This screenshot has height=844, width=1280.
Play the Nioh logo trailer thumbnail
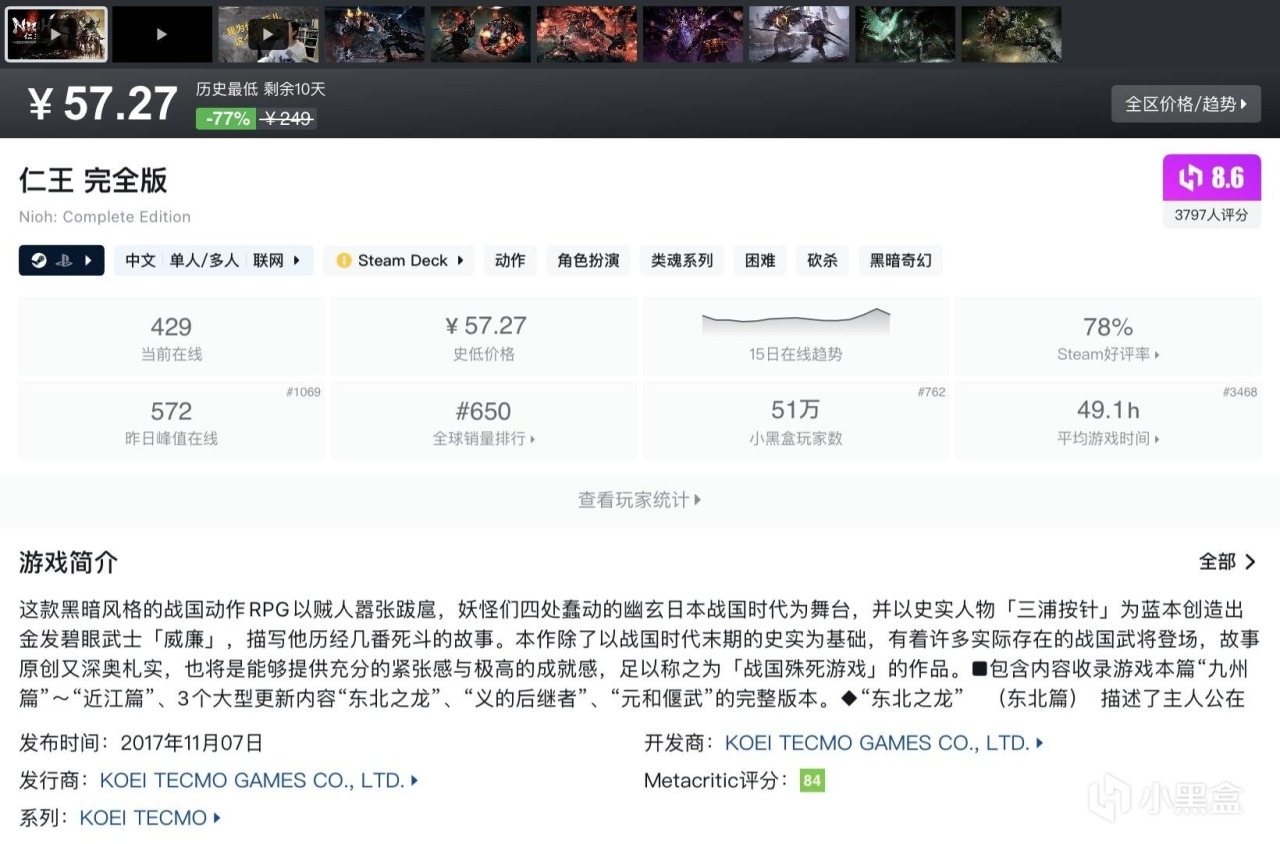click(x=56, y=34)
